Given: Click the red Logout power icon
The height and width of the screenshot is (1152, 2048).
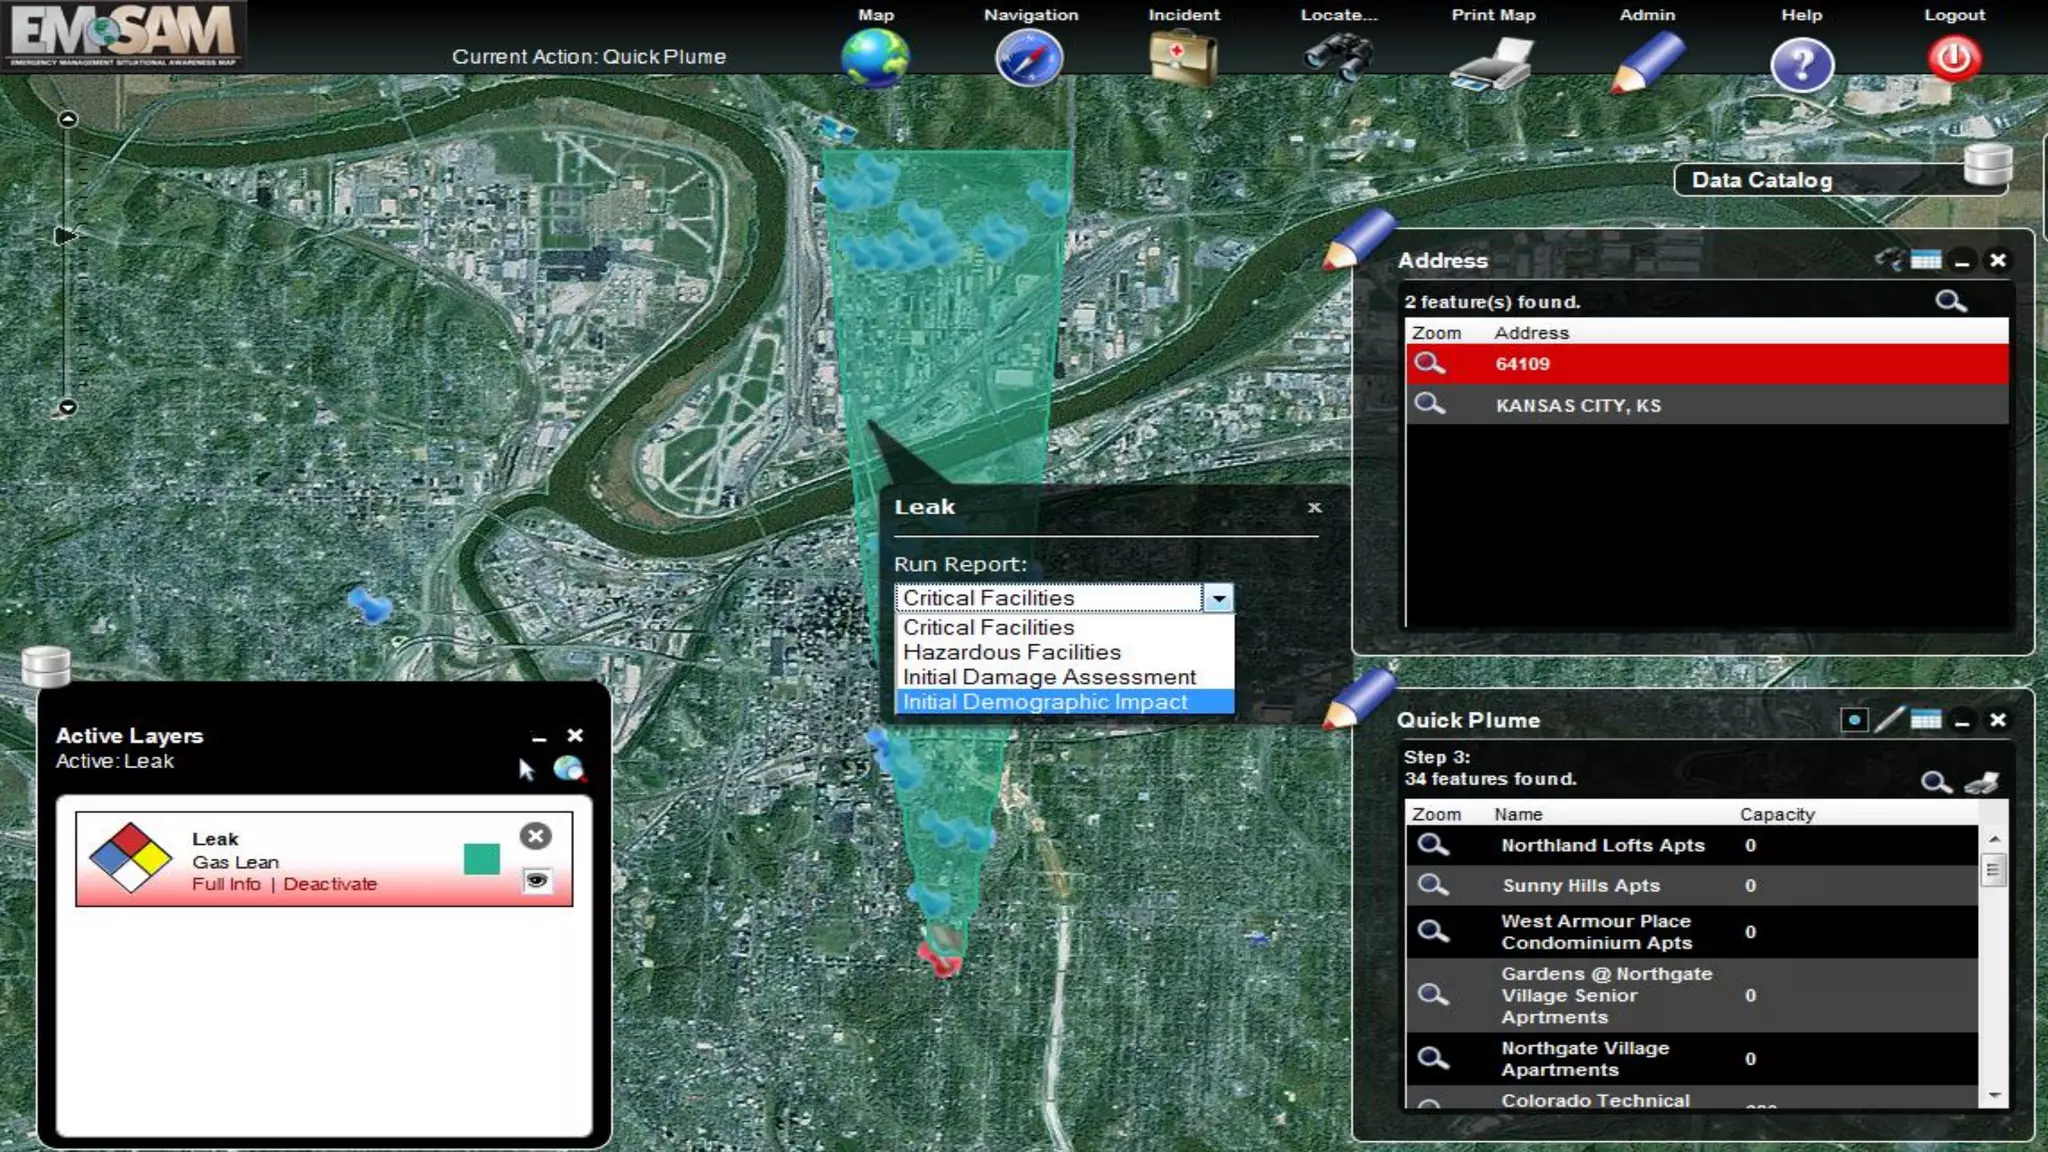Looking at the screenshot, I should click(1954, 59).
